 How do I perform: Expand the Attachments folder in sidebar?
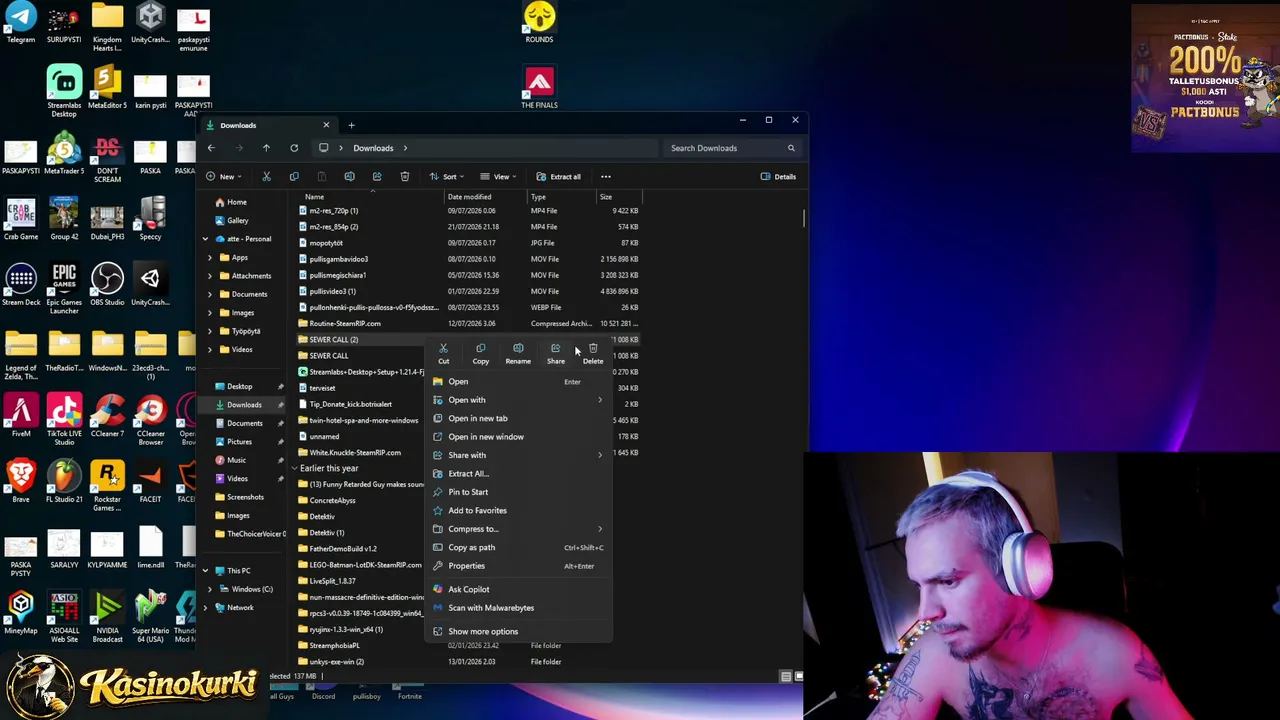210,276
